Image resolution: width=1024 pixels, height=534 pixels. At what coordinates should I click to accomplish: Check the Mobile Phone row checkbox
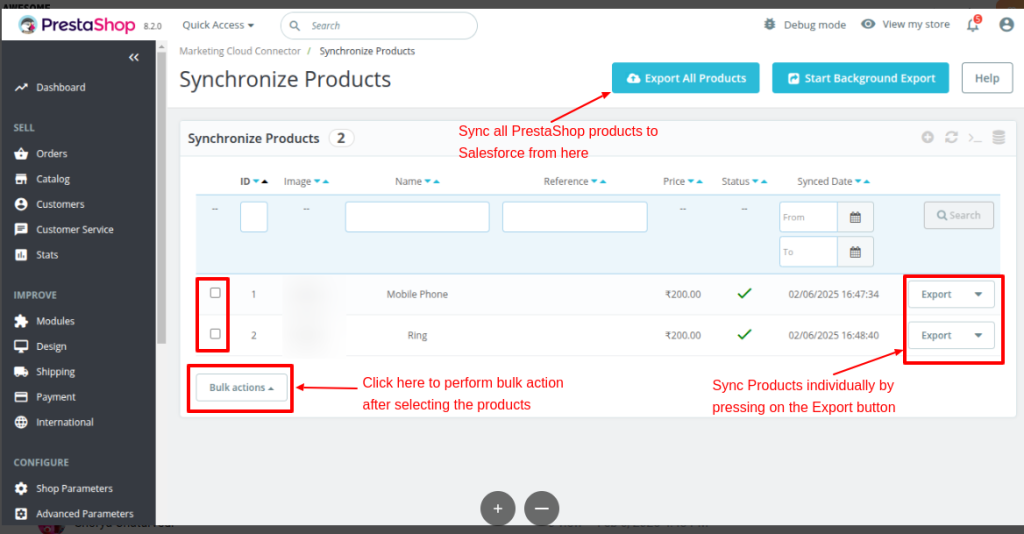[x=215, y=293]
